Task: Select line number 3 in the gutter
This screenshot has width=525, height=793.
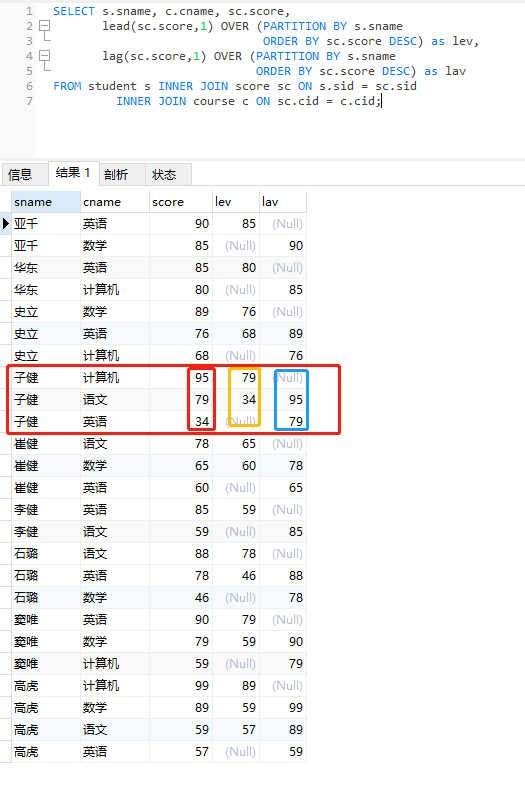Action: [x=29, y=41]
